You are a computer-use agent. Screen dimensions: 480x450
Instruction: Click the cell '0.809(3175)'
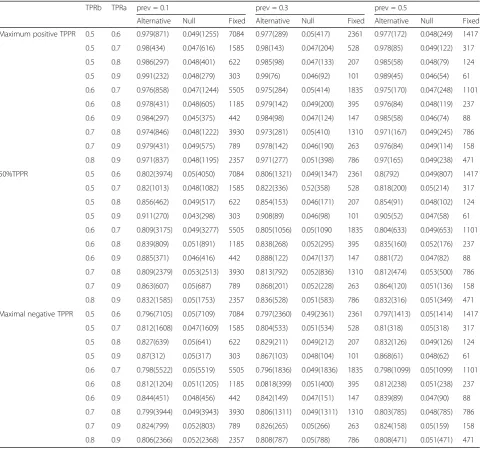pyautogui.click(x=155, y=230)
